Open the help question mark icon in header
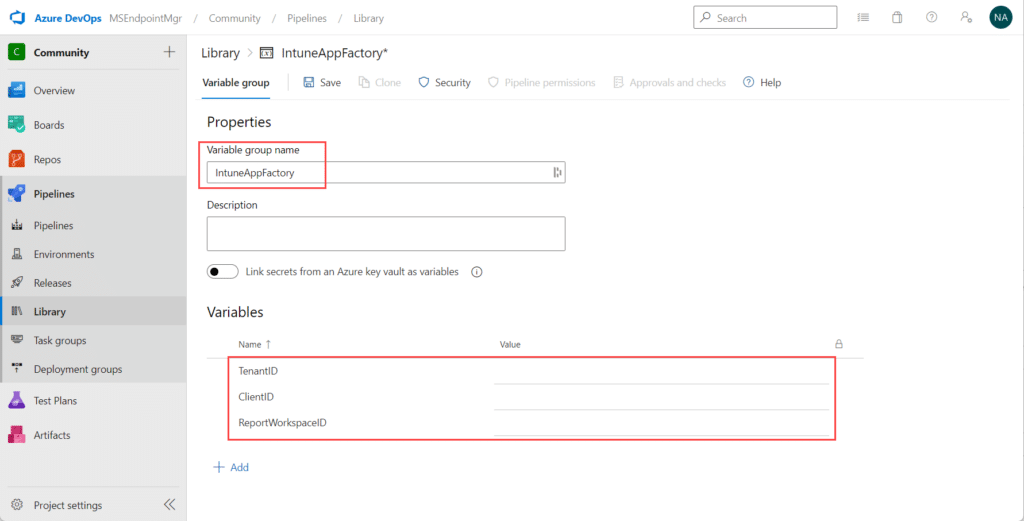This screenshot has width=1024, height=521. click(932, 18)
